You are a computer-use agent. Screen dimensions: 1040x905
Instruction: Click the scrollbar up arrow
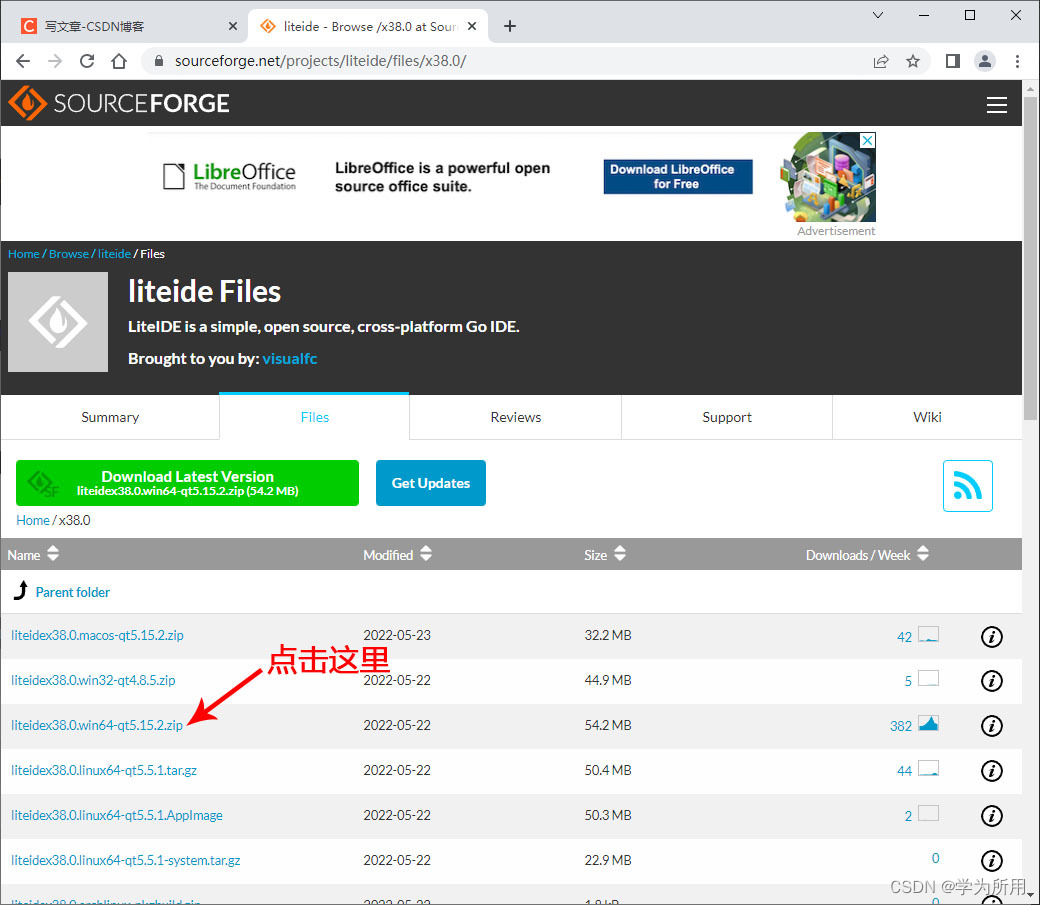[1030, 88]
